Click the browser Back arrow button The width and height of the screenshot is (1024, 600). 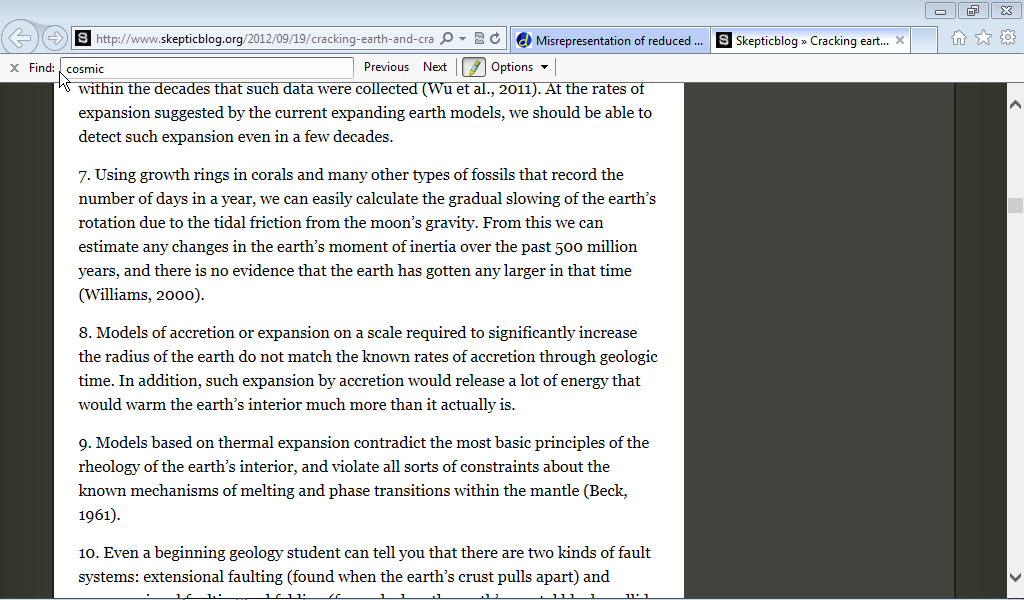click(20, 39)
